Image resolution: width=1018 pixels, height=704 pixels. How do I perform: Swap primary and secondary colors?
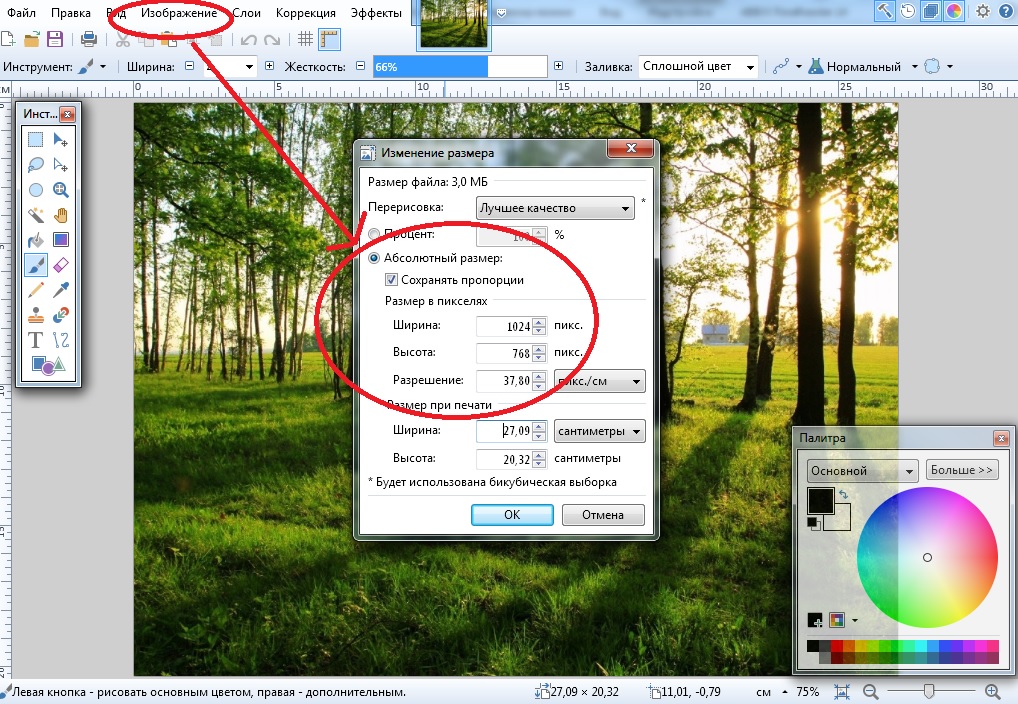click(841, 495)
